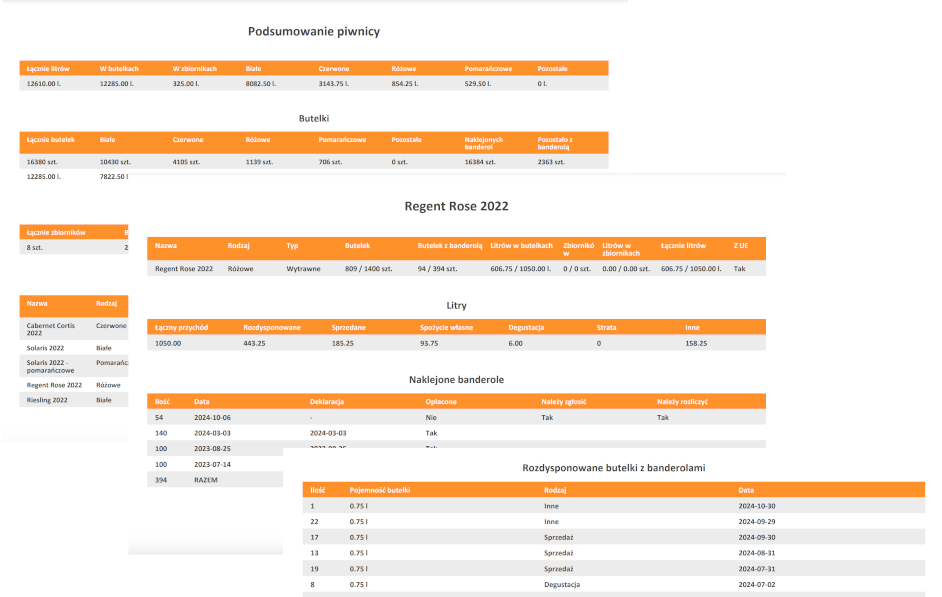Click the "Regent Rose 2022" page title
942x597 pixels.
click(456, 206)
